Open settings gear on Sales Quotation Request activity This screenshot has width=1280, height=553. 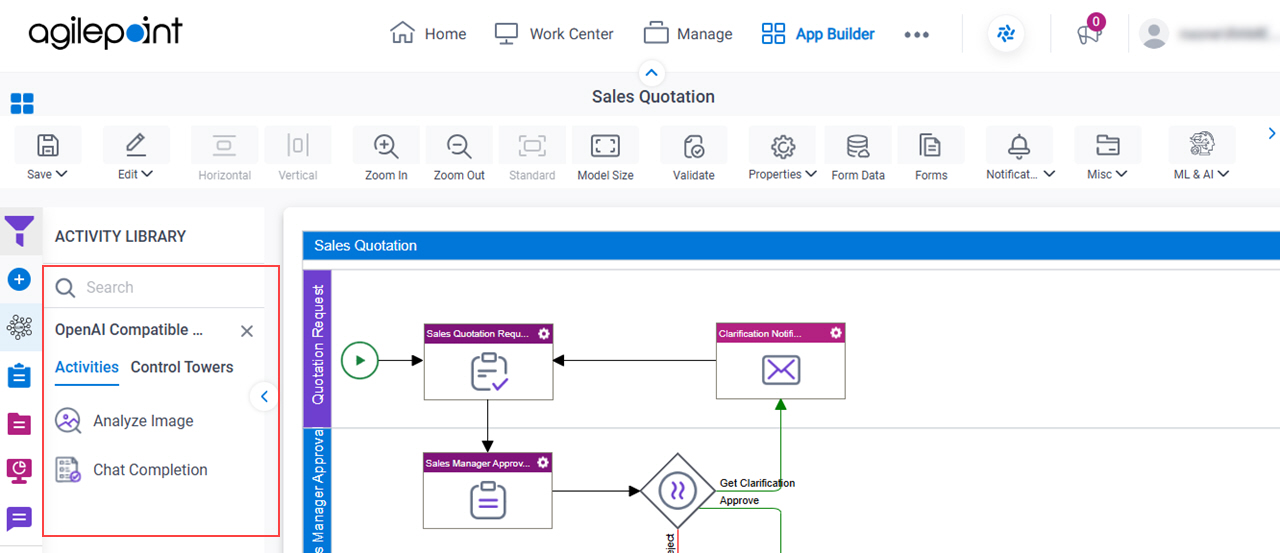click(543, 333)
